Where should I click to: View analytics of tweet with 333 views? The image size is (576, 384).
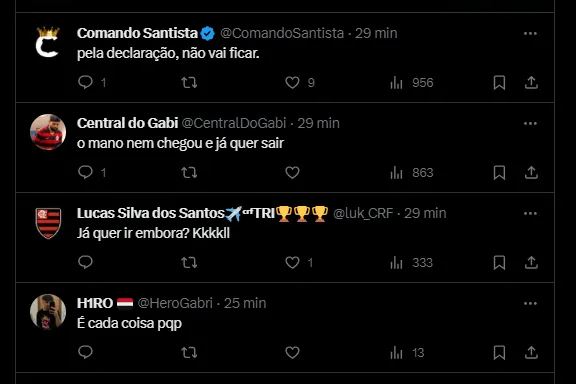click(x=411, y=263)
